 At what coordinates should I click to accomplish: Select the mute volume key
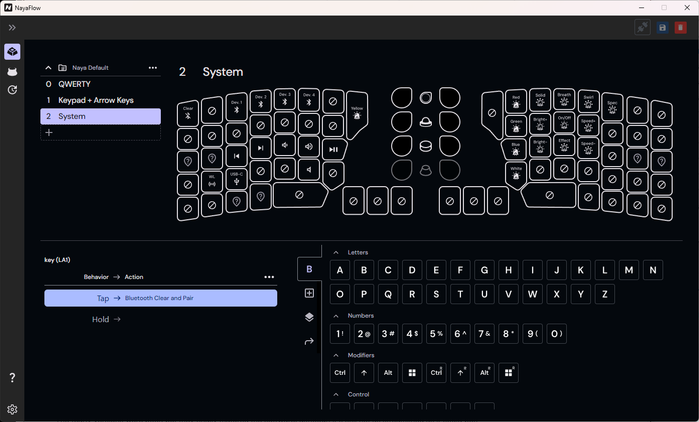308,169
